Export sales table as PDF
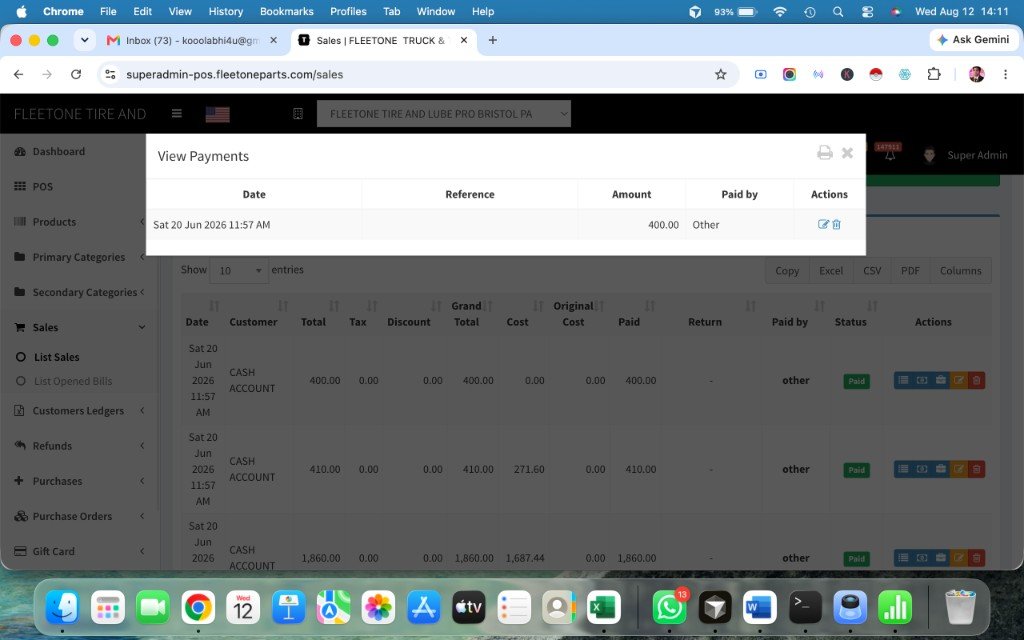The width and height of the screenshot is (1024, 640). (x=910, y=270)
